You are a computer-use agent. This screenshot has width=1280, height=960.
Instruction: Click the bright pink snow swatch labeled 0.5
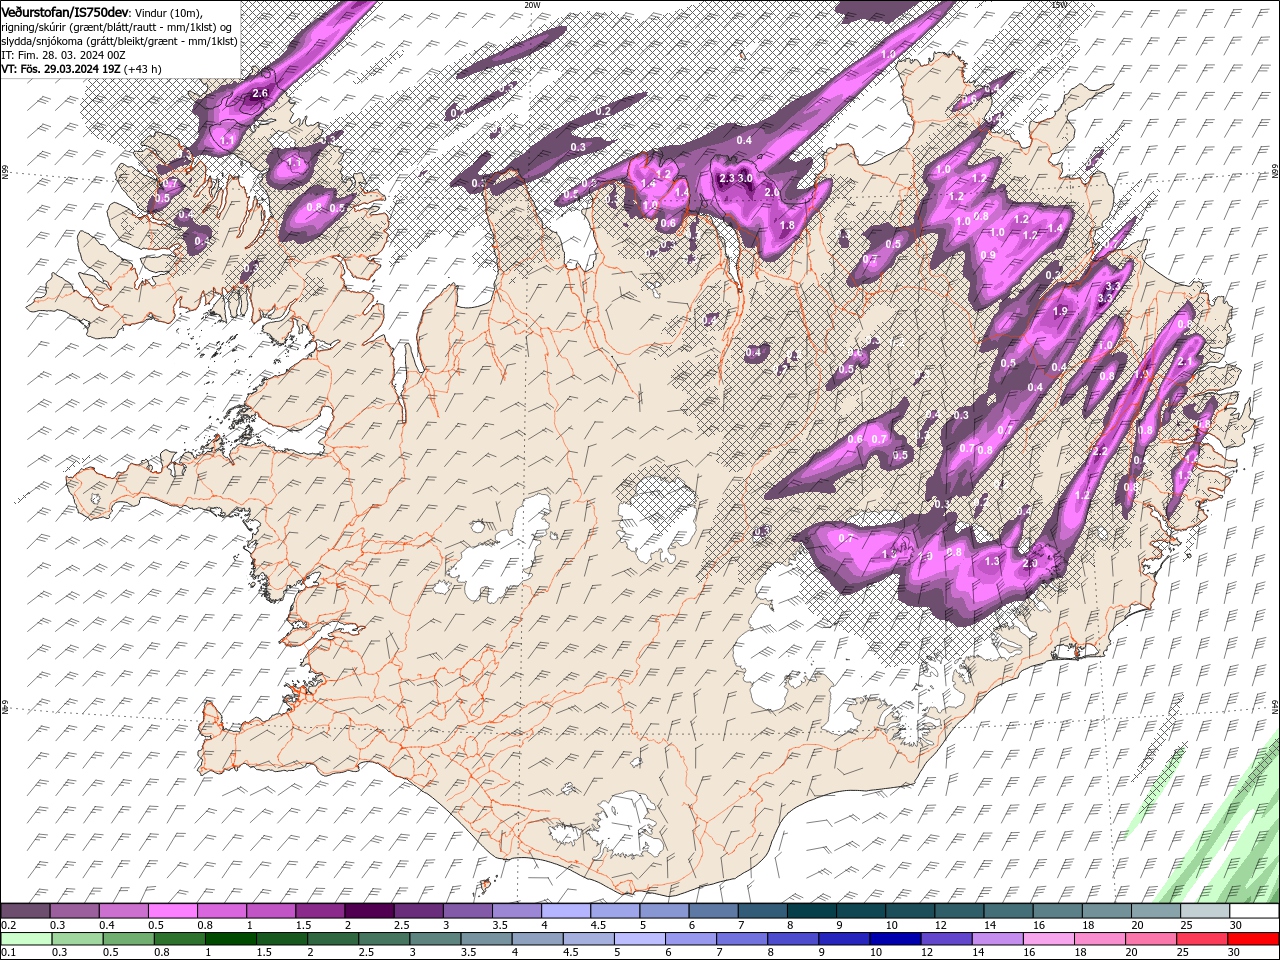tap(173, 911)
